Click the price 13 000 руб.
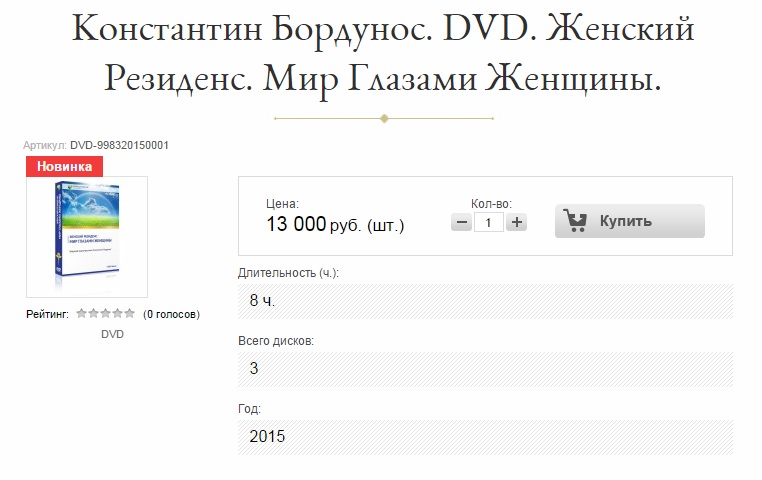762x480 pixels. point(314,224)
